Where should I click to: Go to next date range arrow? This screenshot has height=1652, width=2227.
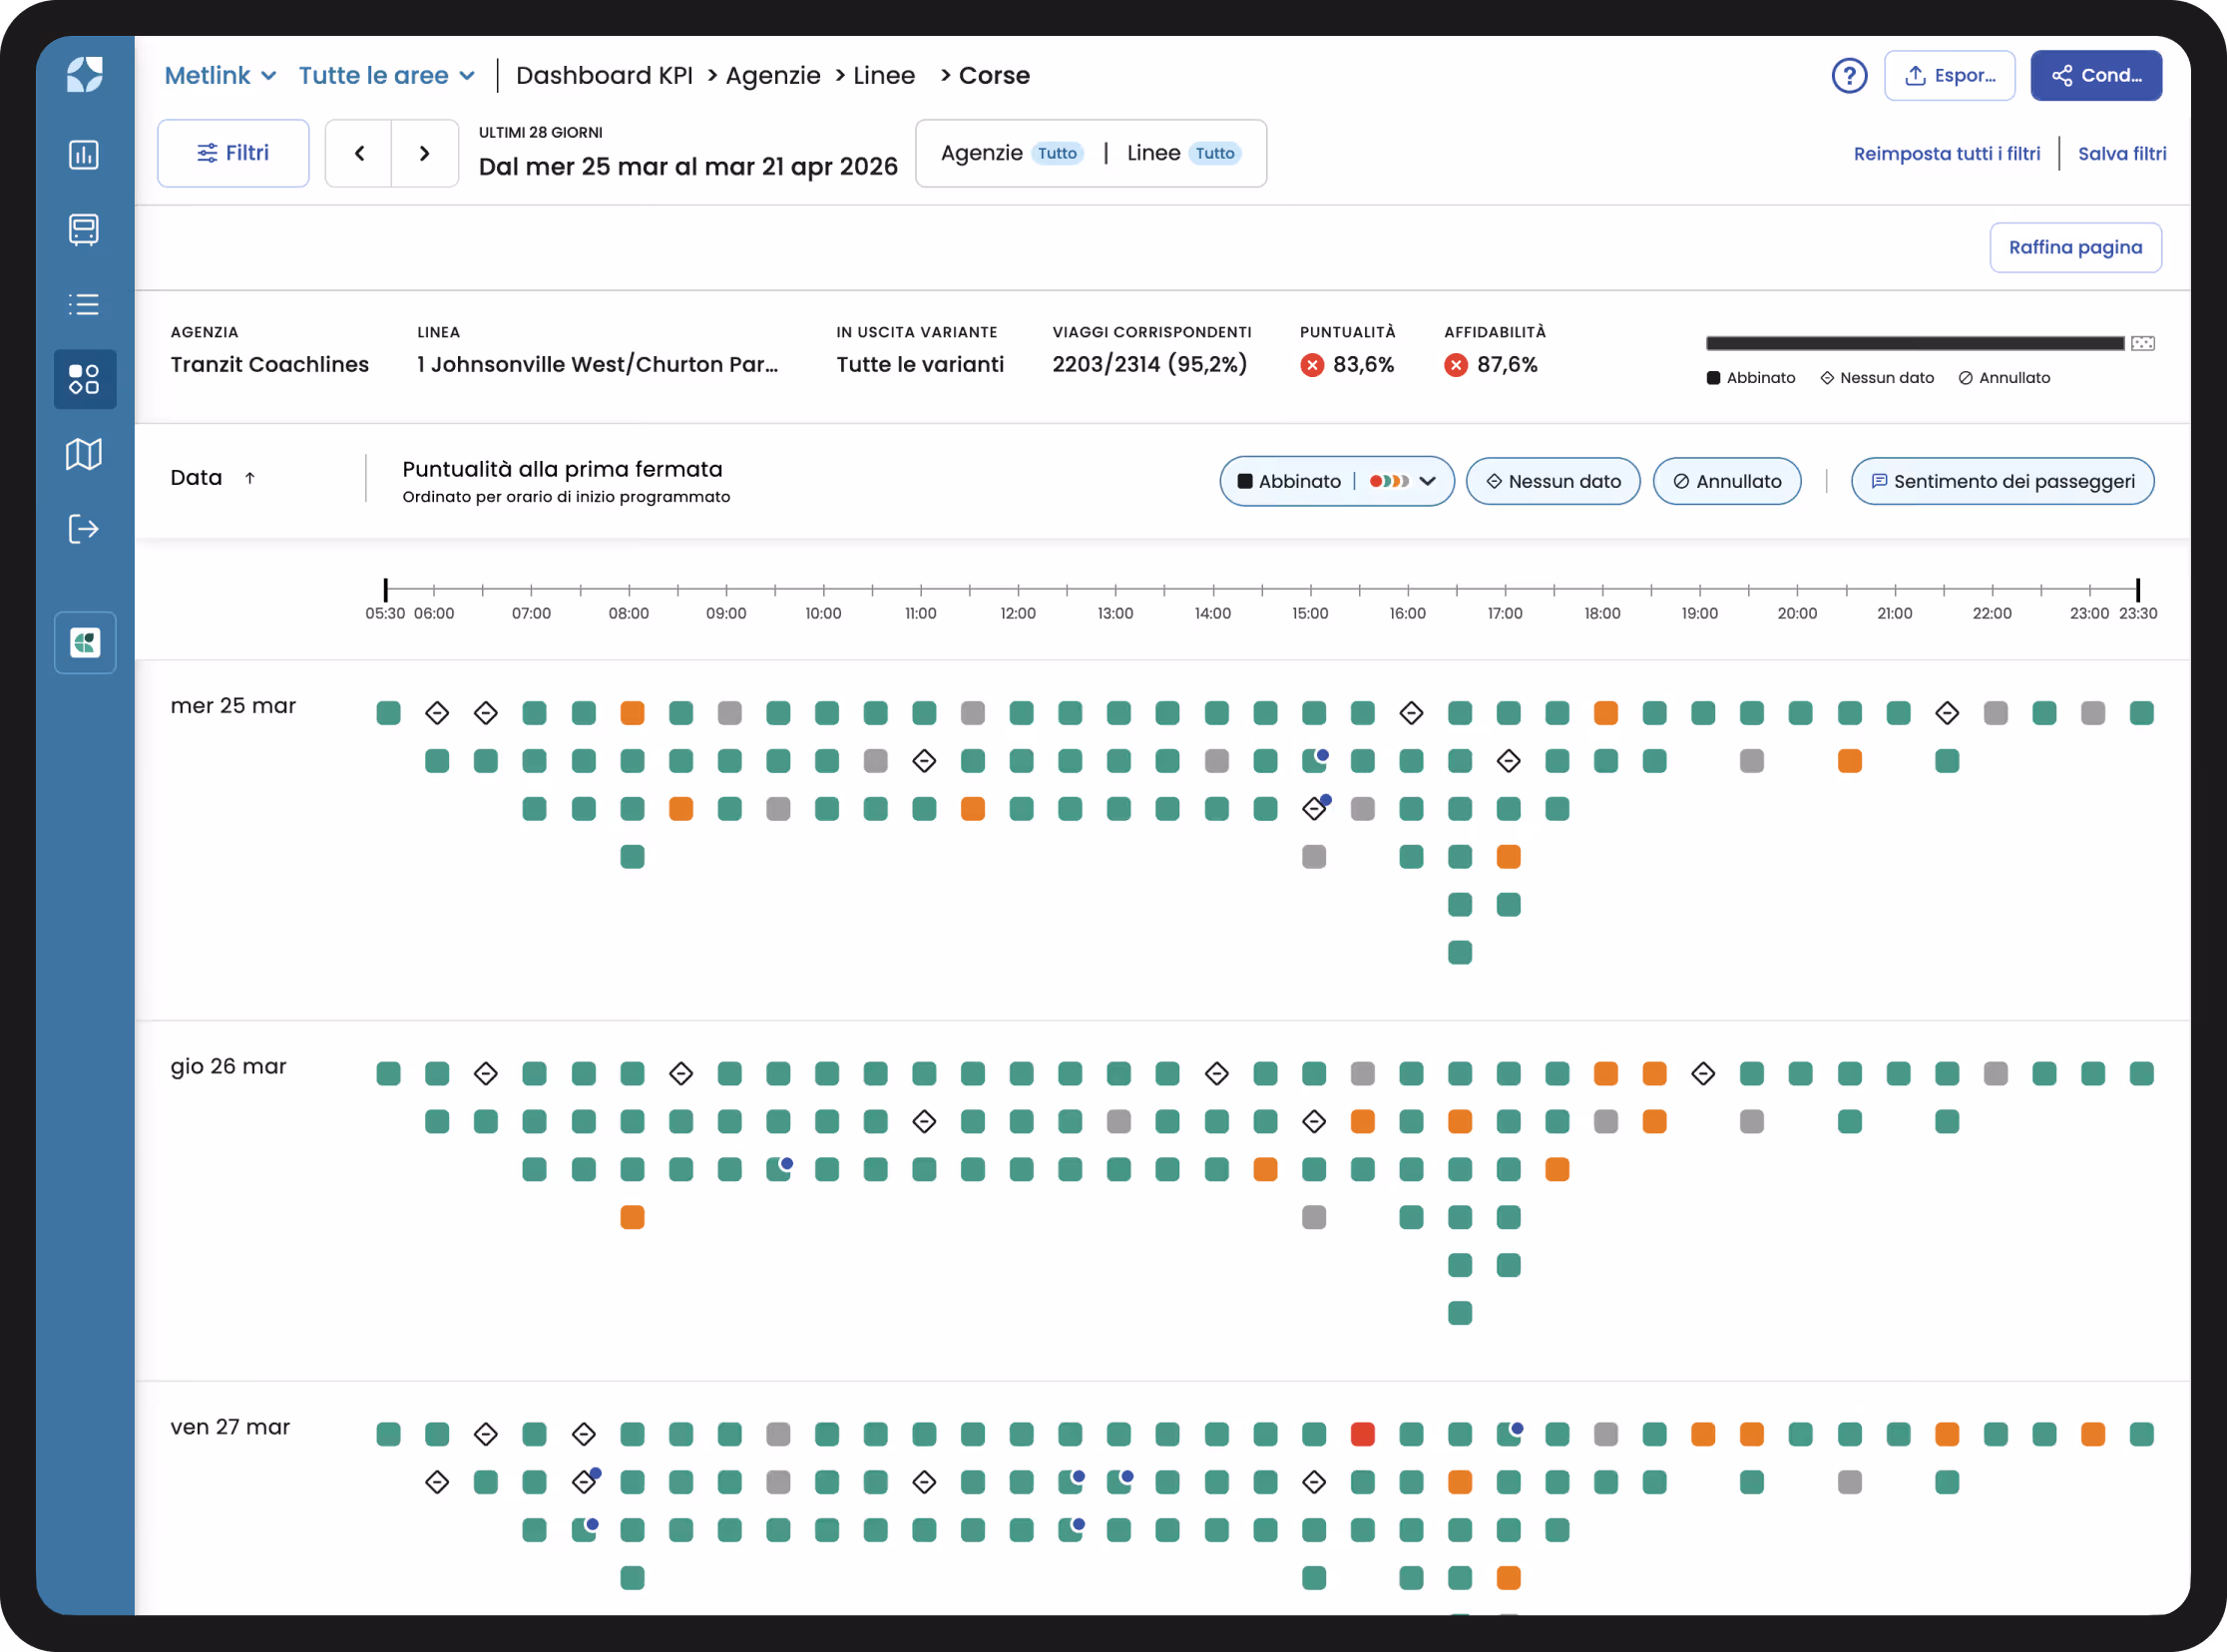[425, 153]
